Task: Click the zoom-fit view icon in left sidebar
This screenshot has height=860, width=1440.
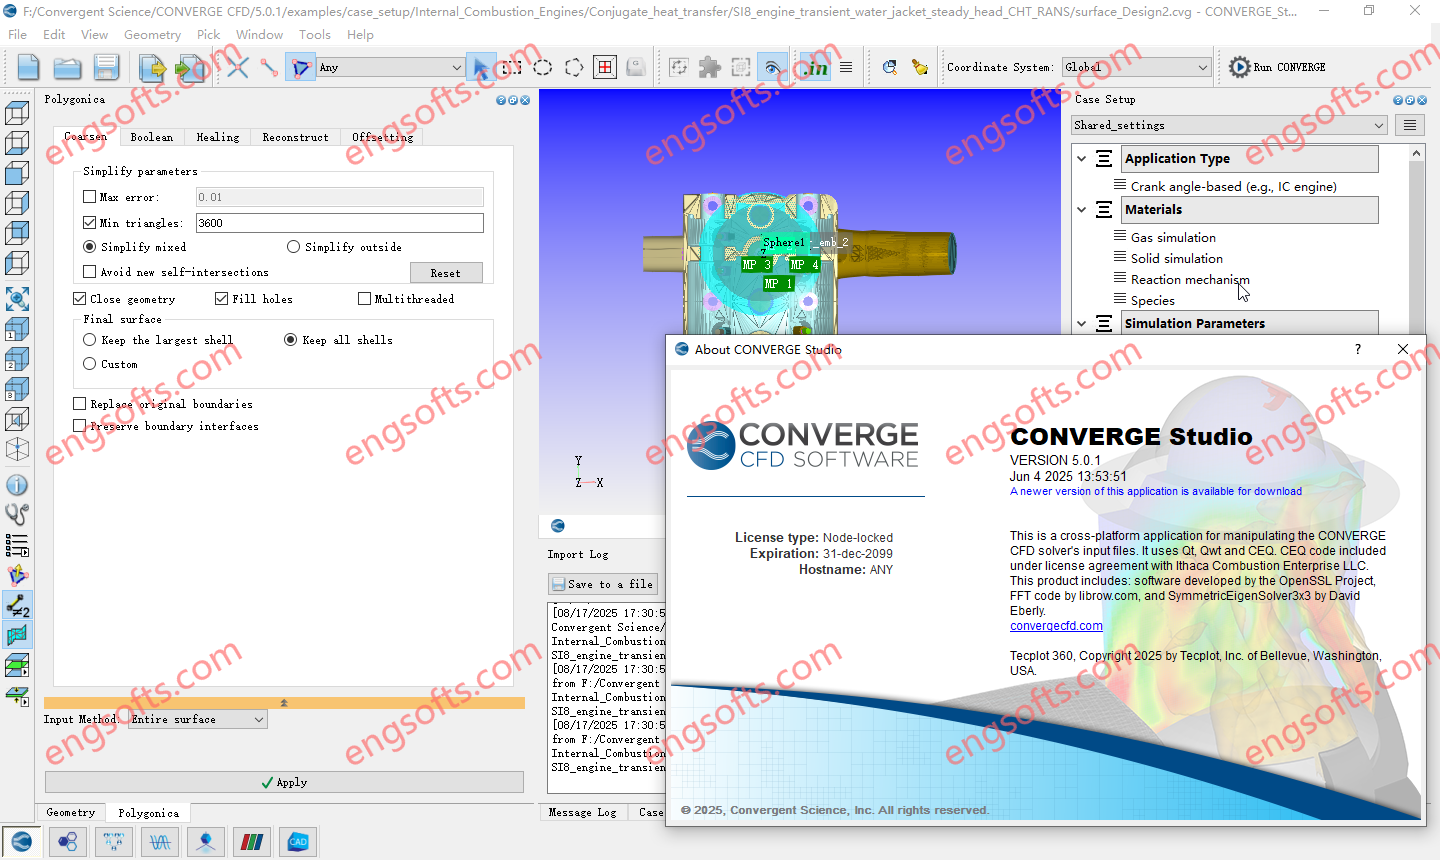Action: [17, 298]
